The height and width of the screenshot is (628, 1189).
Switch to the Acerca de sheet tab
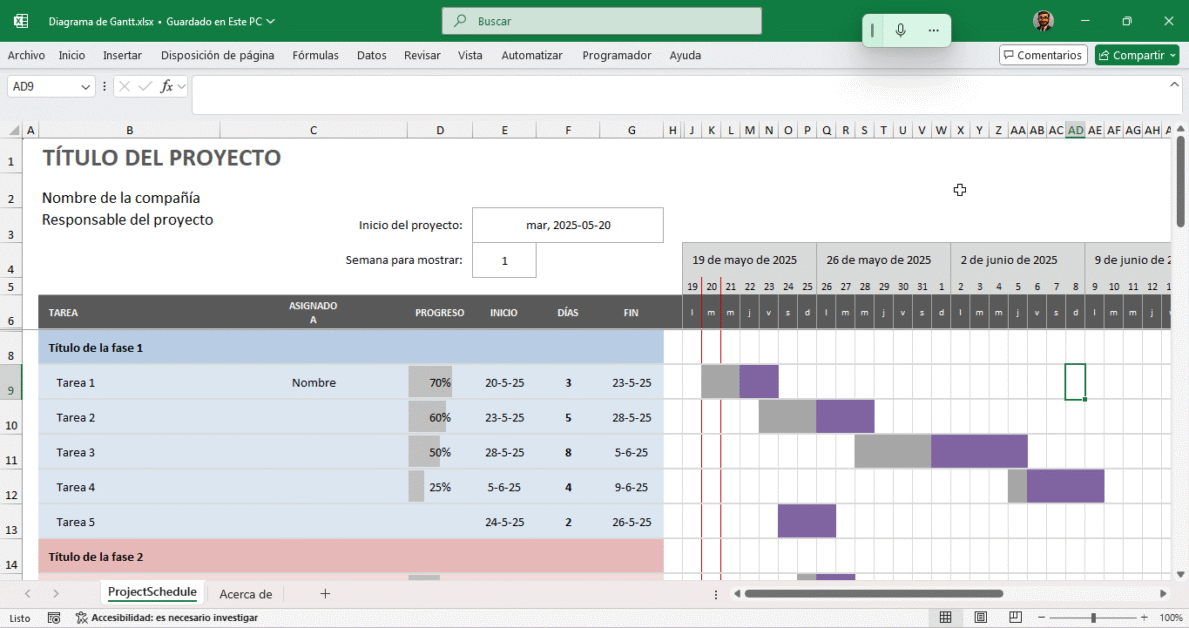pyautogui.click(x=245, y=594)
